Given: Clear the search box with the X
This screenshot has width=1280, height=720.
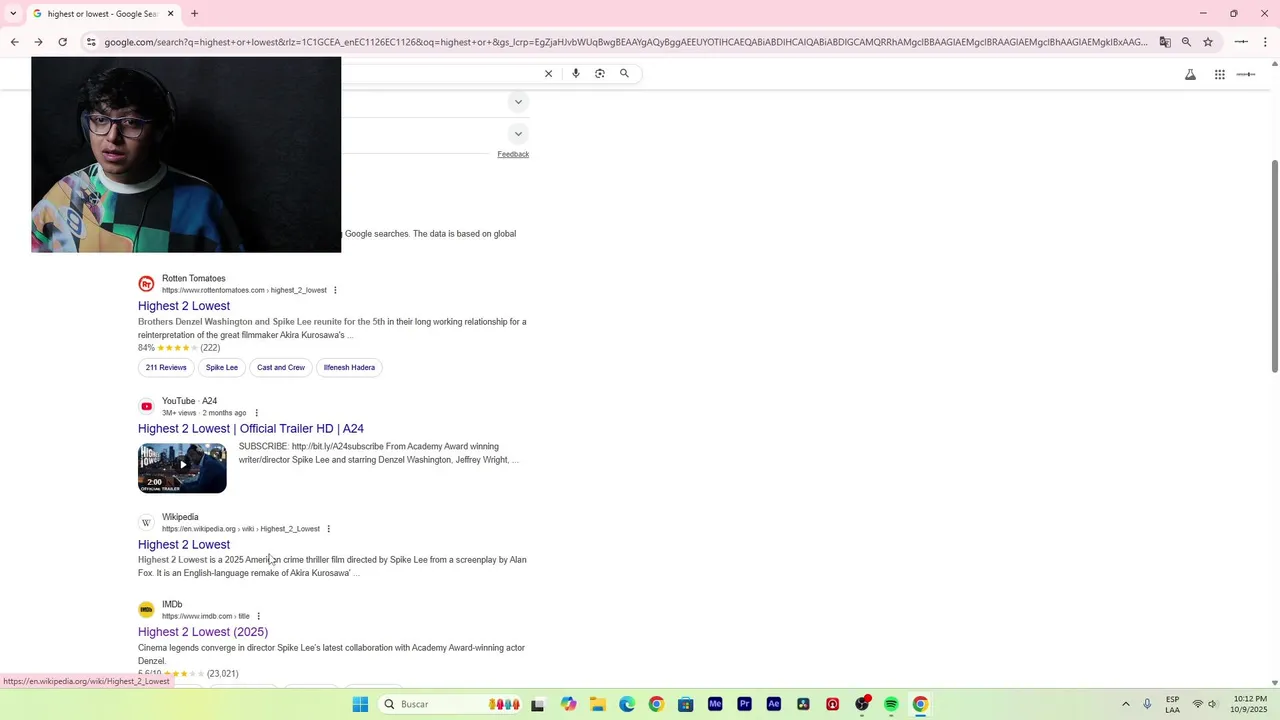Looking at the screenshot, I should pyautogui.click(x=548, y=73).
